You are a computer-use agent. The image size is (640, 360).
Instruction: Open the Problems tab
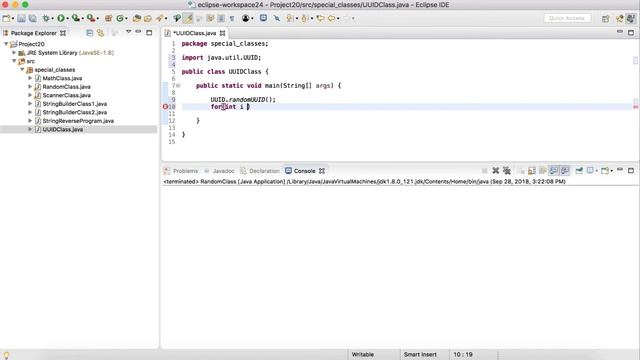[x=185, y=171]
